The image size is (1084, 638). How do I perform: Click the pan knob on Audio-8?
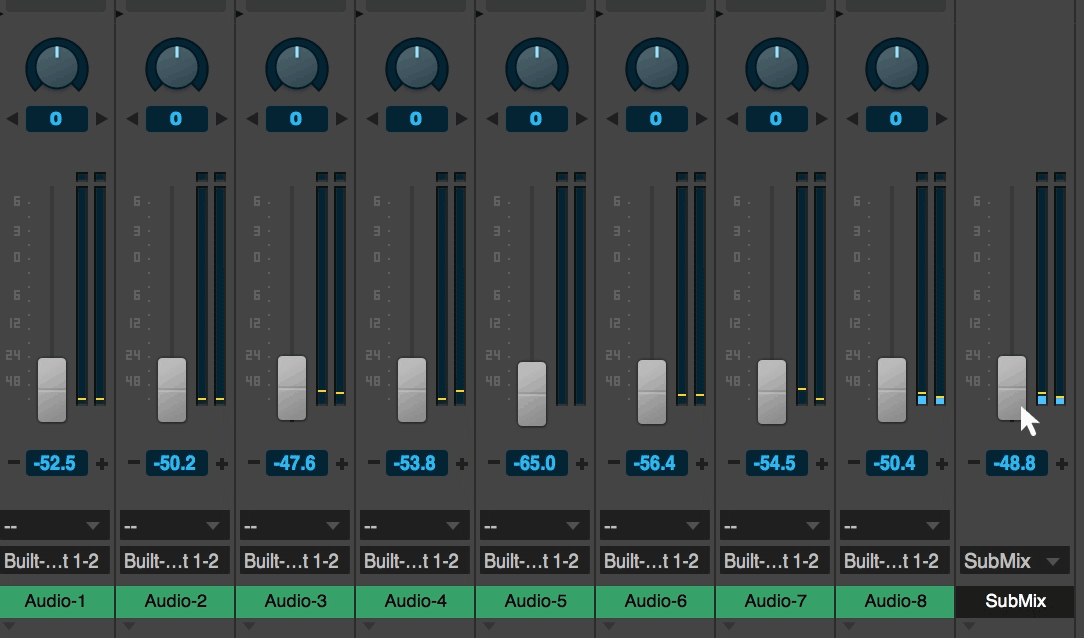(896, 67)
